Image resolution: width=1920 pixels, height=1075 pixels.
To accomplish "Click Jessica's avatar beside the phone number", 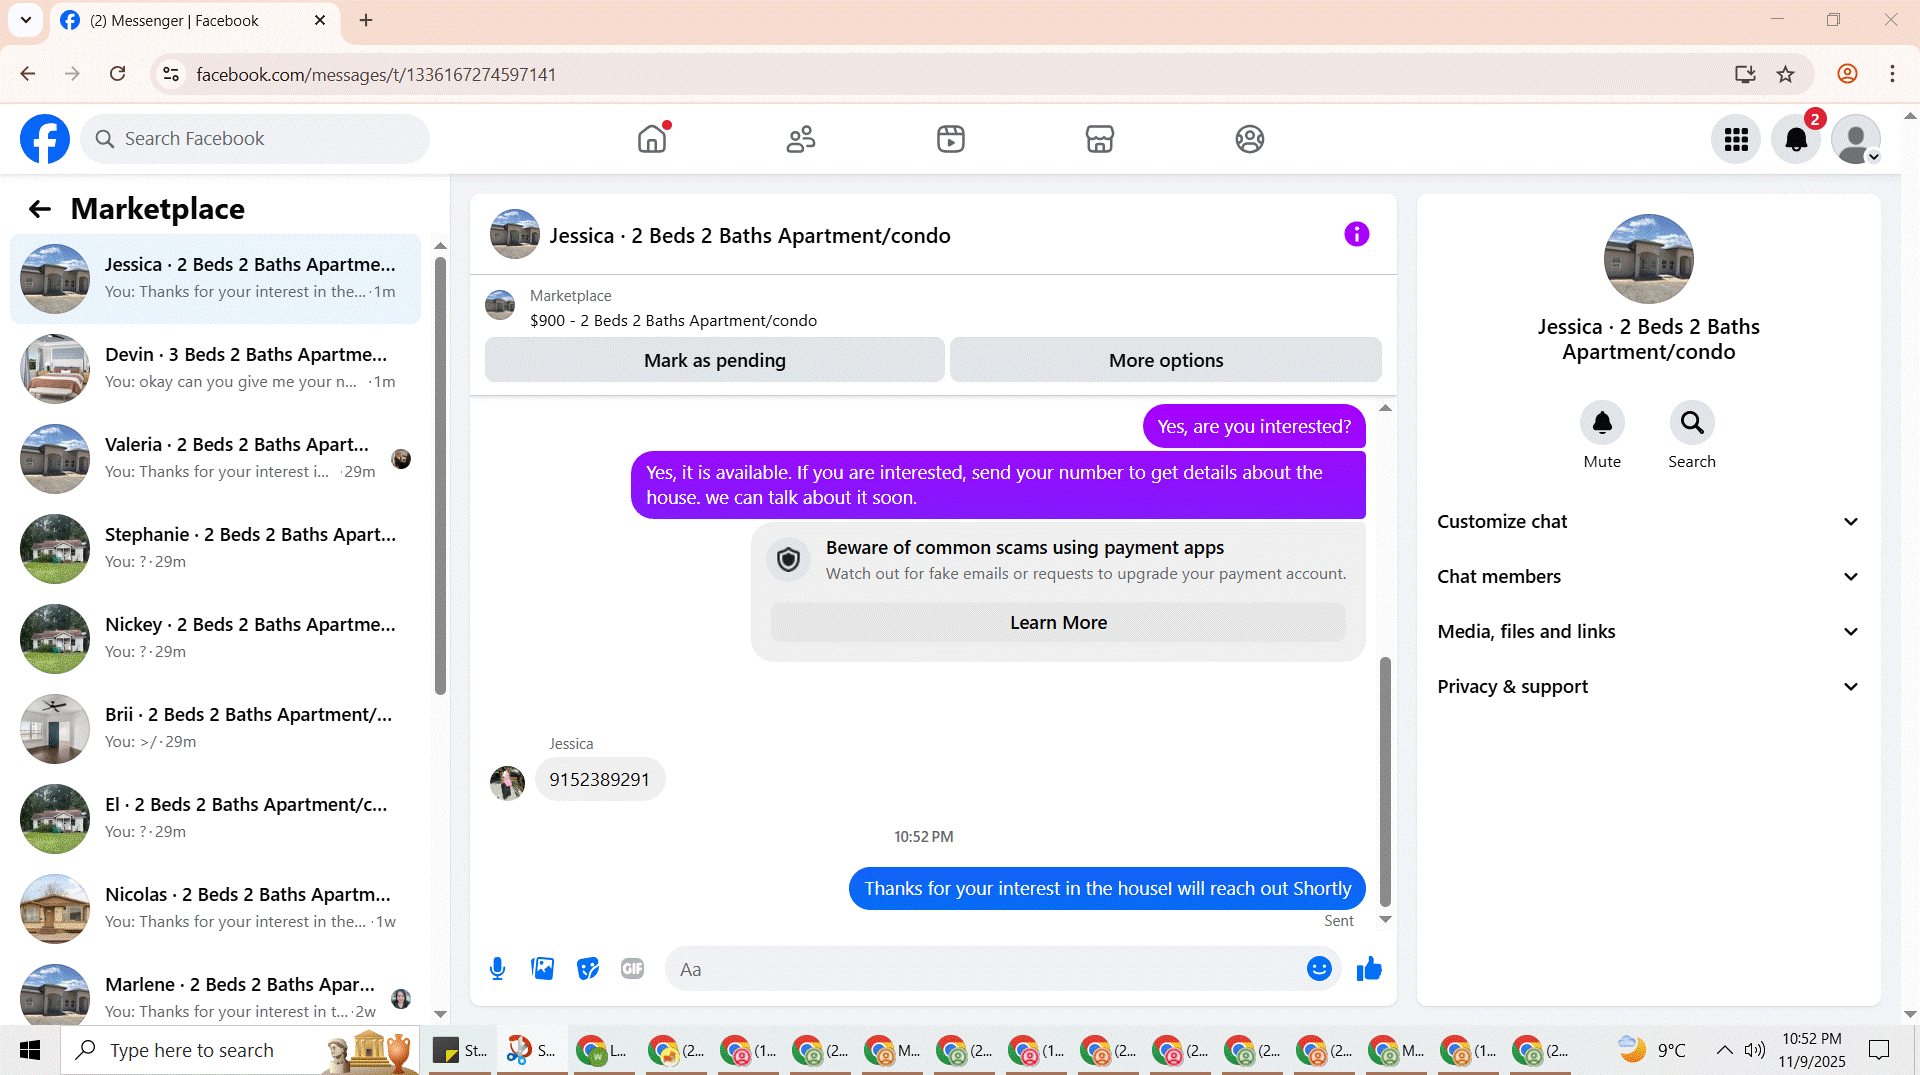I will (x=507, y=783).
